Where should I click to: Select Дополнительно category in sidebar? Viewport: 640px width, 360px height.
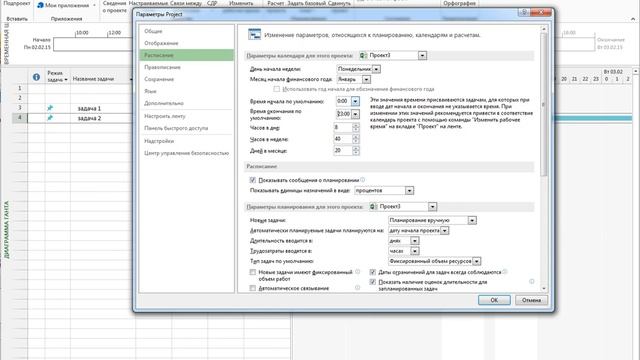[187, 103]
